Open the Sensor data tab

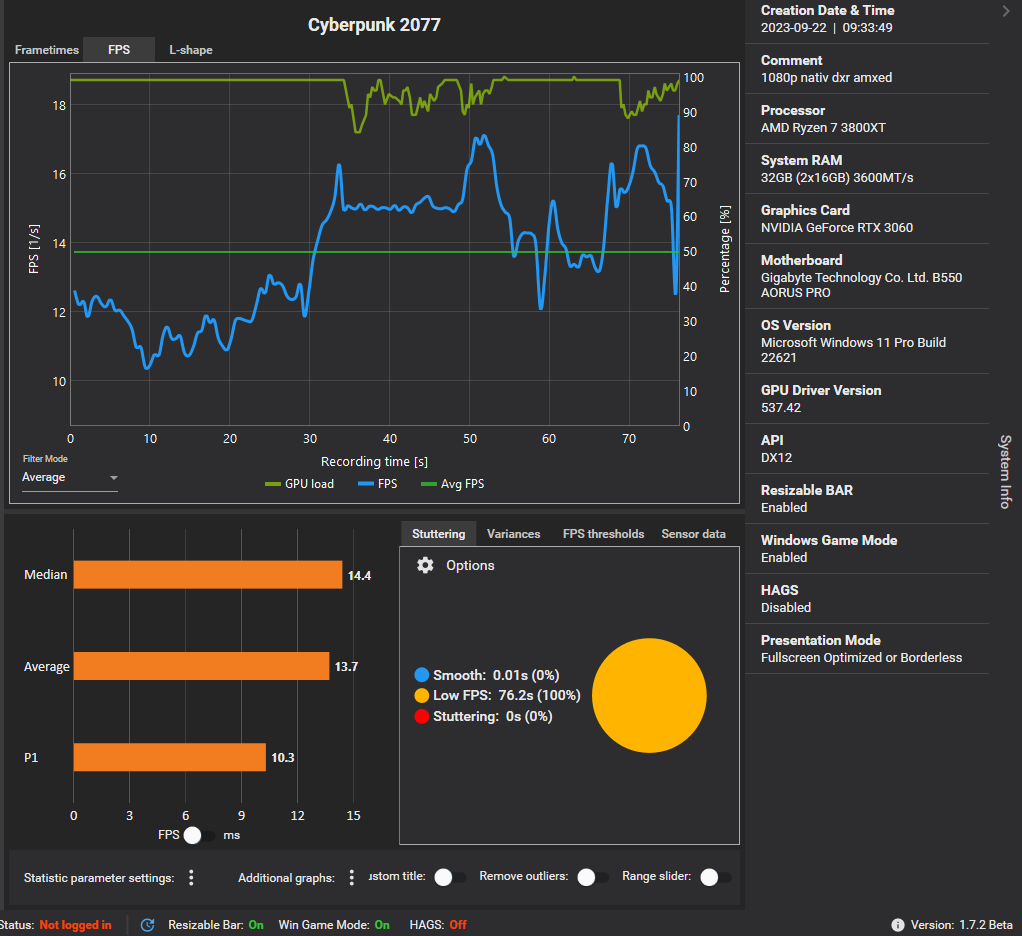[x=694, y=534]
